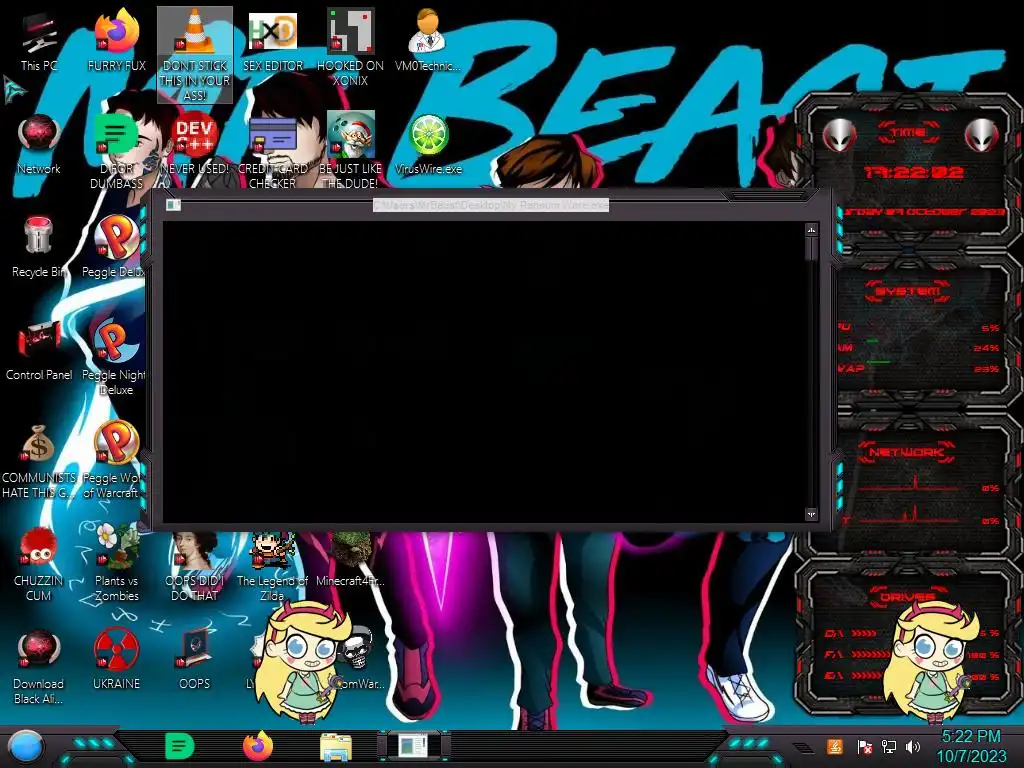This screenshot has height=768, width=1024.
Task: Click the TIME widget header label
Action: pos(908,133)
